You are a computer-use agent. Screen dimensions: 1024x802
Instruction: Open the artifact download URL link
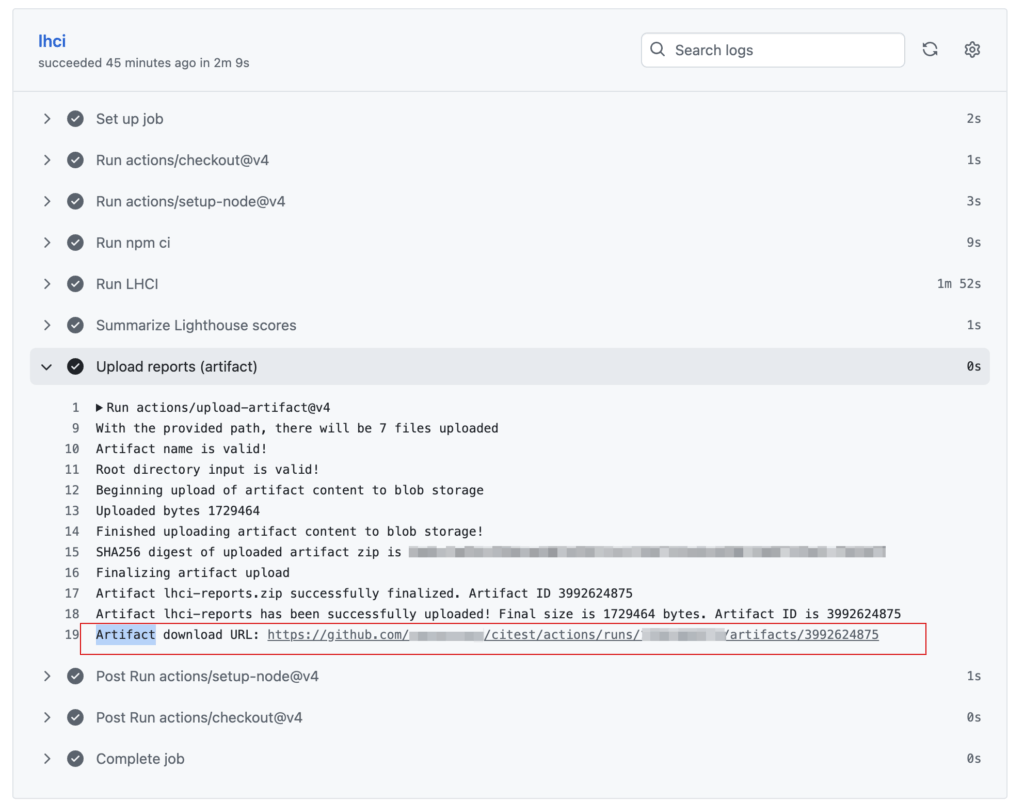click(x=572, y=635)
